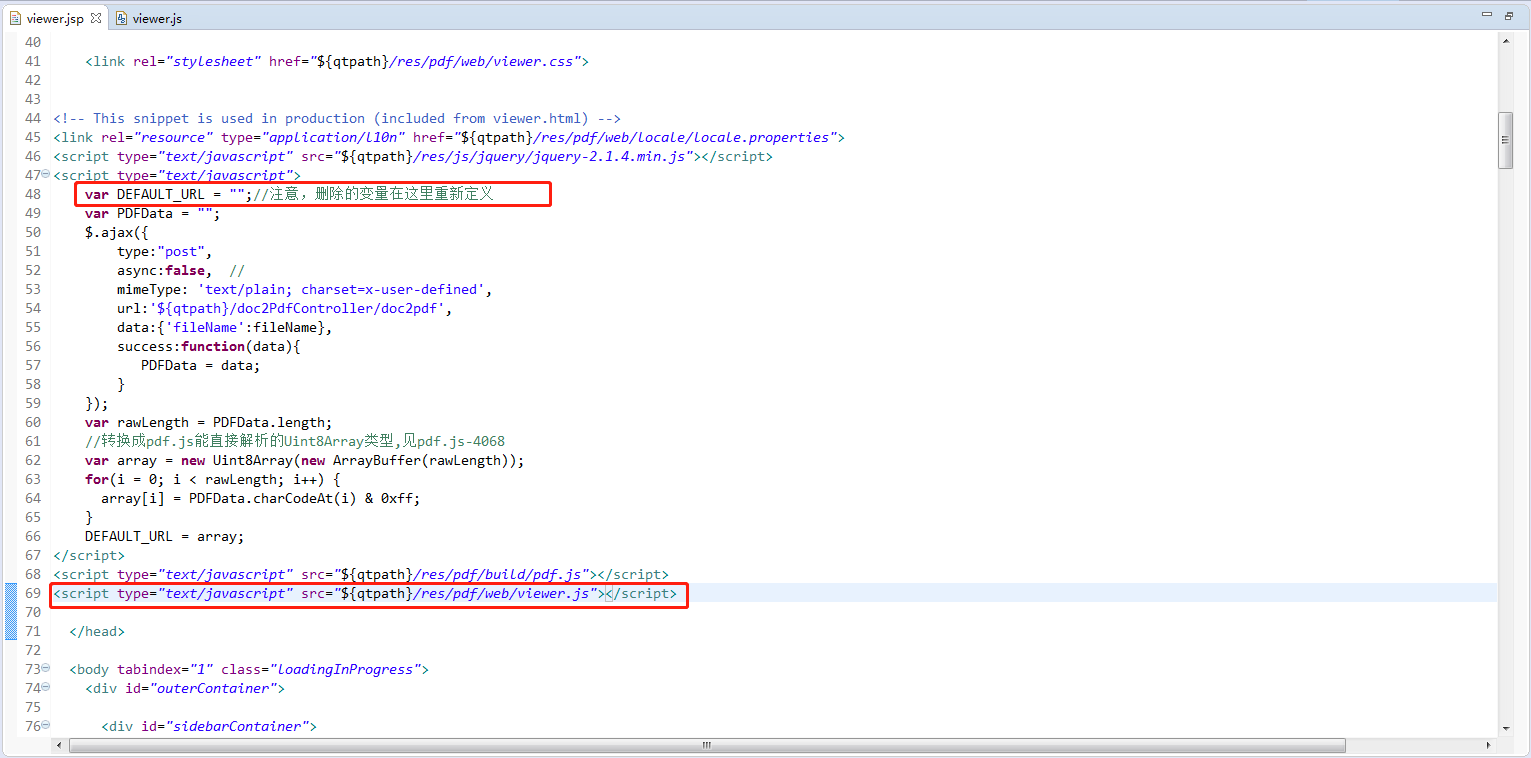This screenshot has height=758, width=1531.
Task: Click the doc2PdfController/doc2pdf url line
Action: click(285, 308)
